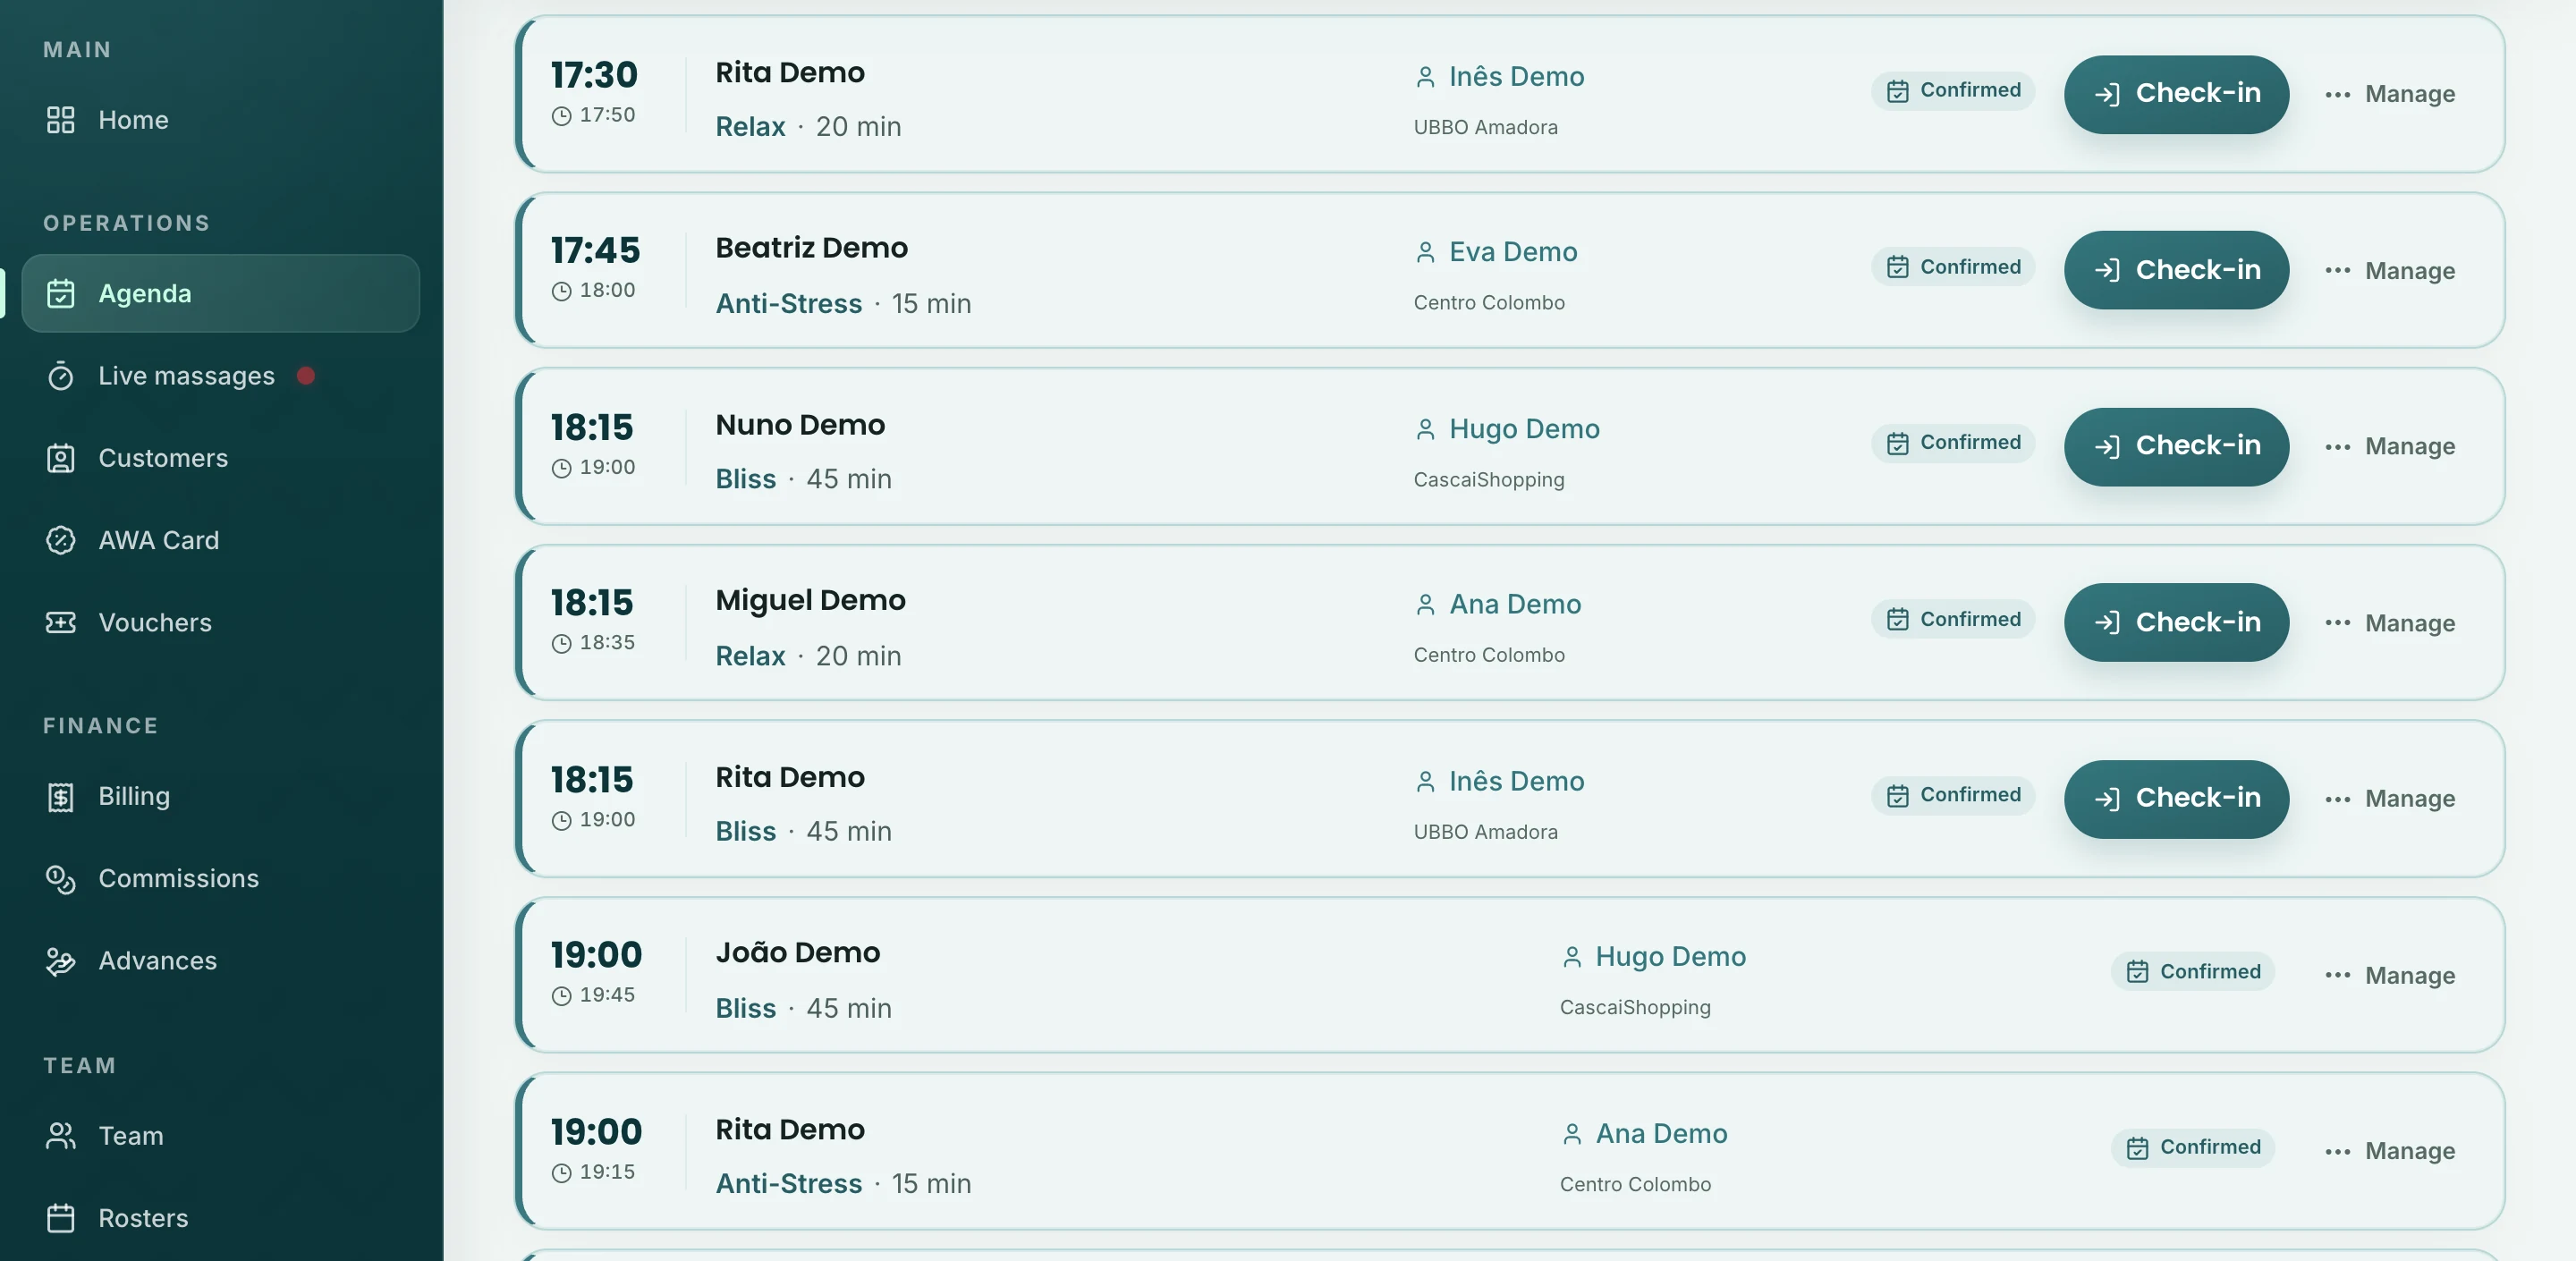Open Manage menu for Nuno Demo
Image resolution: width=2576 pixels, height=1261 pixels.
point(2389,446)
